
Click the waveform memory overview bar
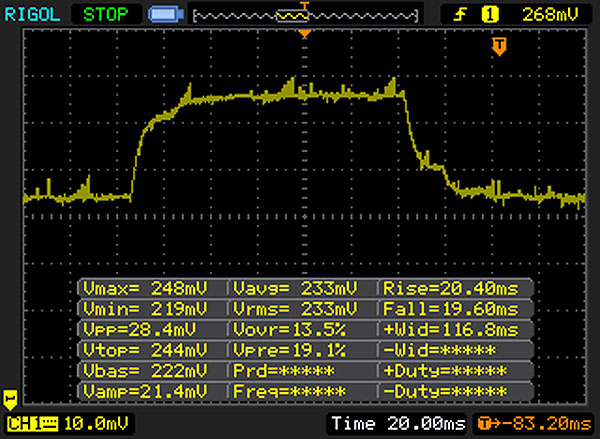pos(305,16)
